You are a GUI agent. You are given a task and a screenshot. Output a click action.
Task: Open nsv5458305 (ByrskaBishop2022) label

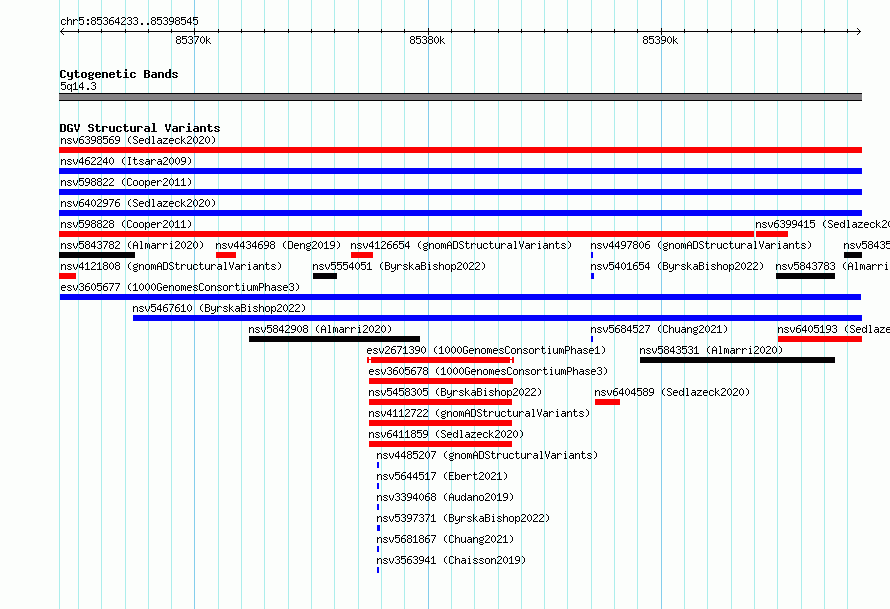tap(455, 392)
